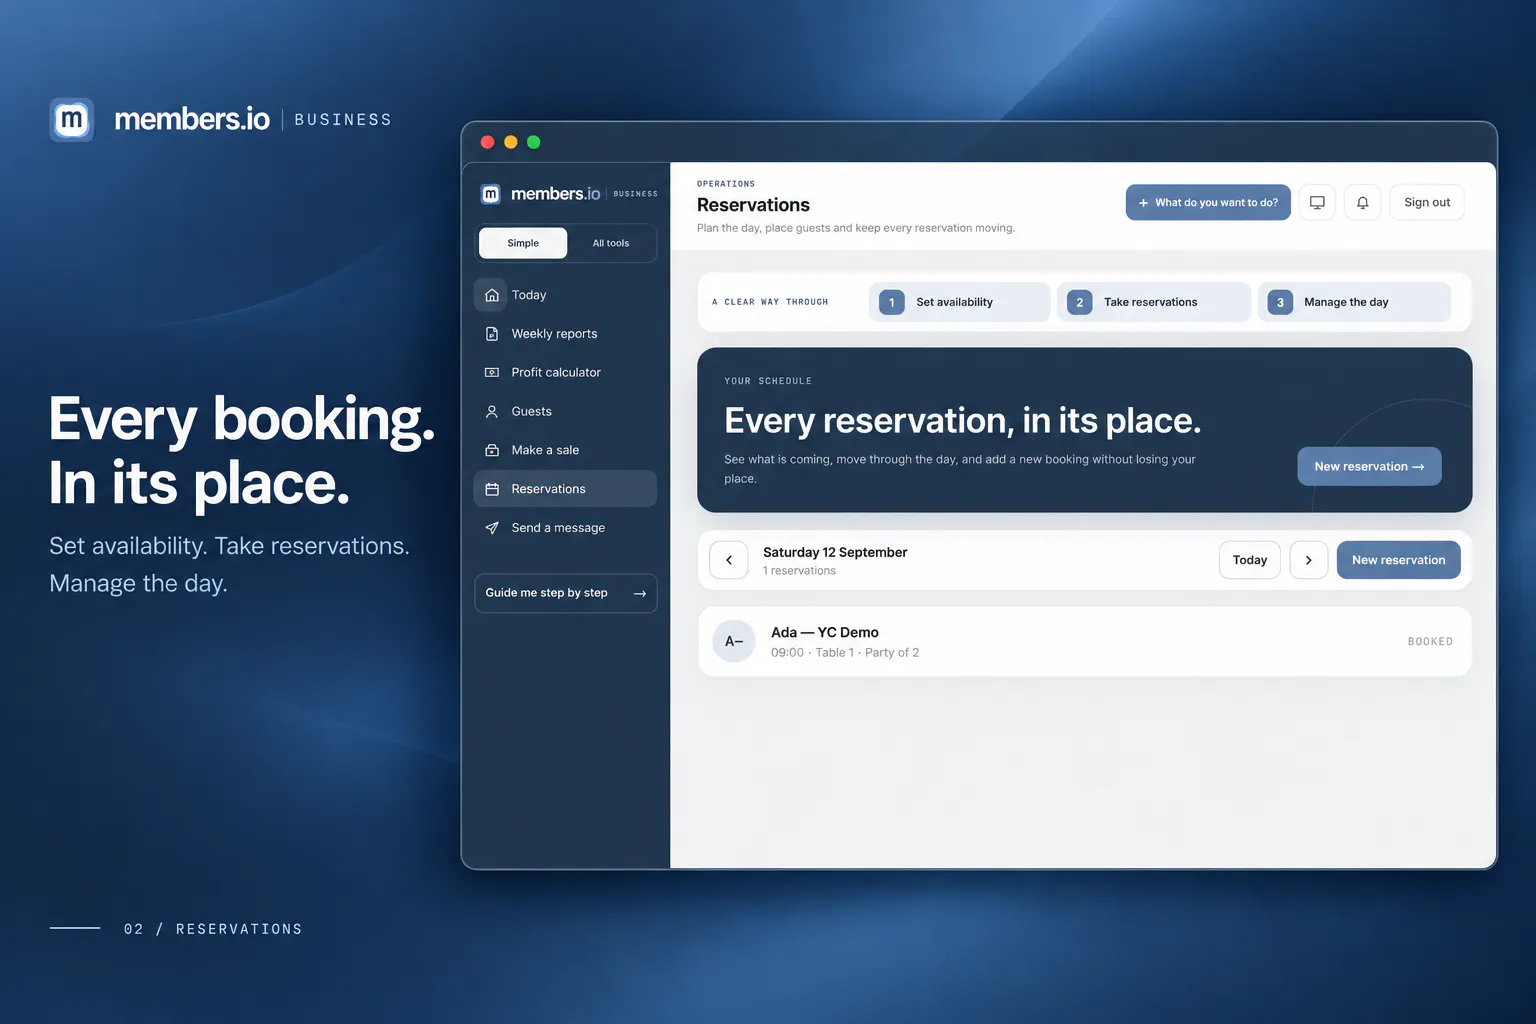Go to next day chevron

pyautogui.click(x=1308, y=560)
